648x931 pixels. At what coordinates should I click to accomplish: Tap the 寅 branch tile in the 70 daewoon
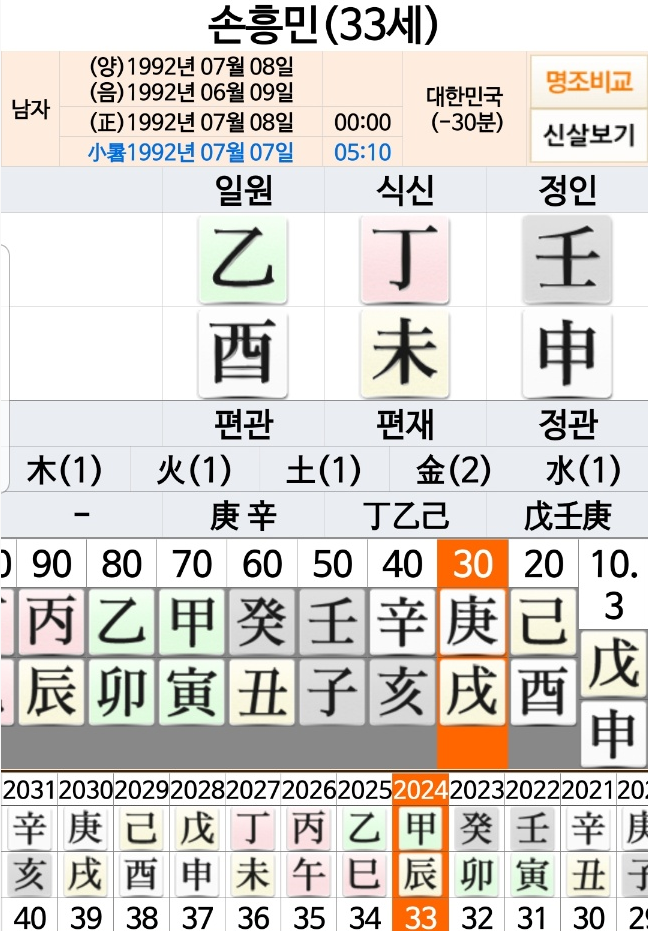(x=192, y=692)
